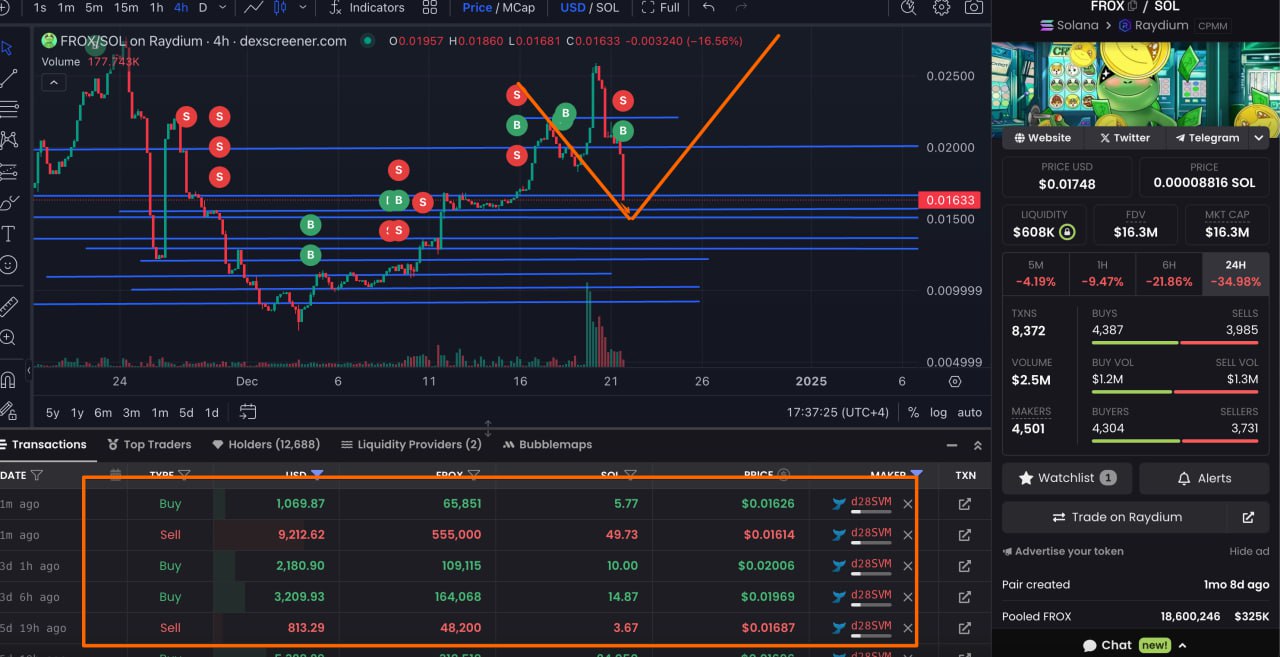Toggle the PRICE column currency icon
Screen dimensions: 1280x657
point(784,475)
